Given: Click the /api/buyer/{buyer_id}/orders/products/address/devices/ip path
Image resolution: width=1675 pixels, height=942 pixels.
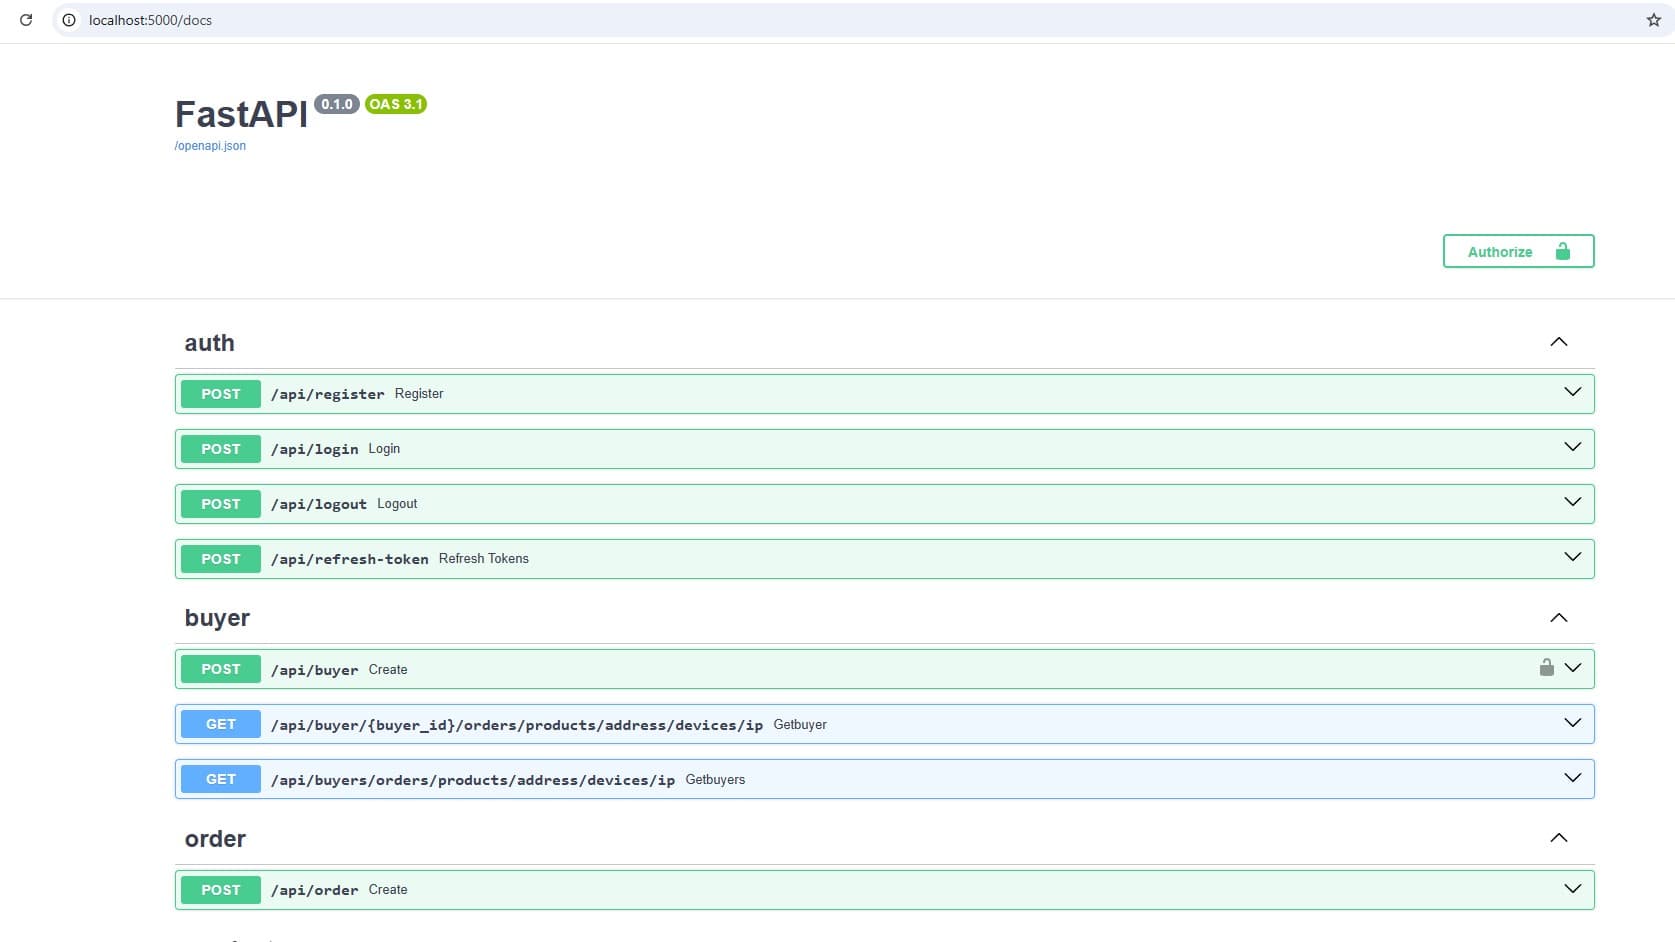Looking at the screenshot, I should (x=517, y=725).
